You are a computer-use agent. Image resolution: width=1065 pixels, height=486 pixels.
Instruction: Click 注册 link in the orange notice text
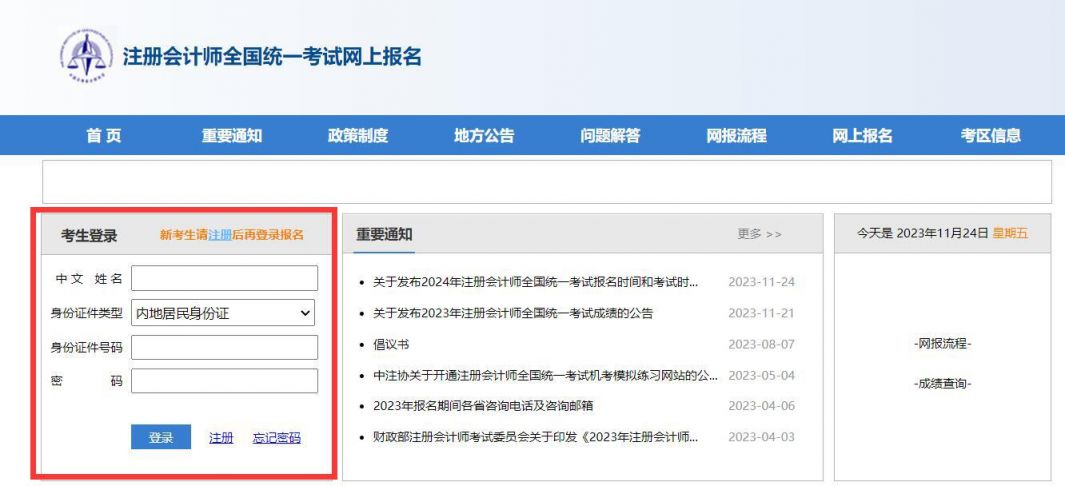pos(219,236)
